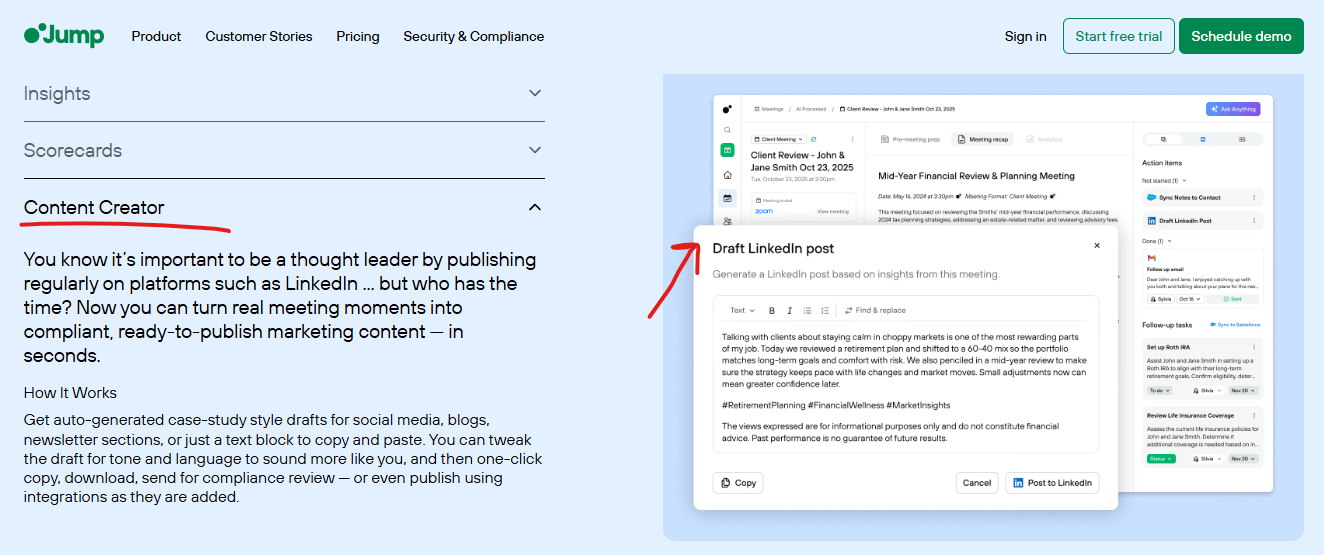Open the Pricing page
The width and height of the screenshot is (1324, 555).
point(358,36)
